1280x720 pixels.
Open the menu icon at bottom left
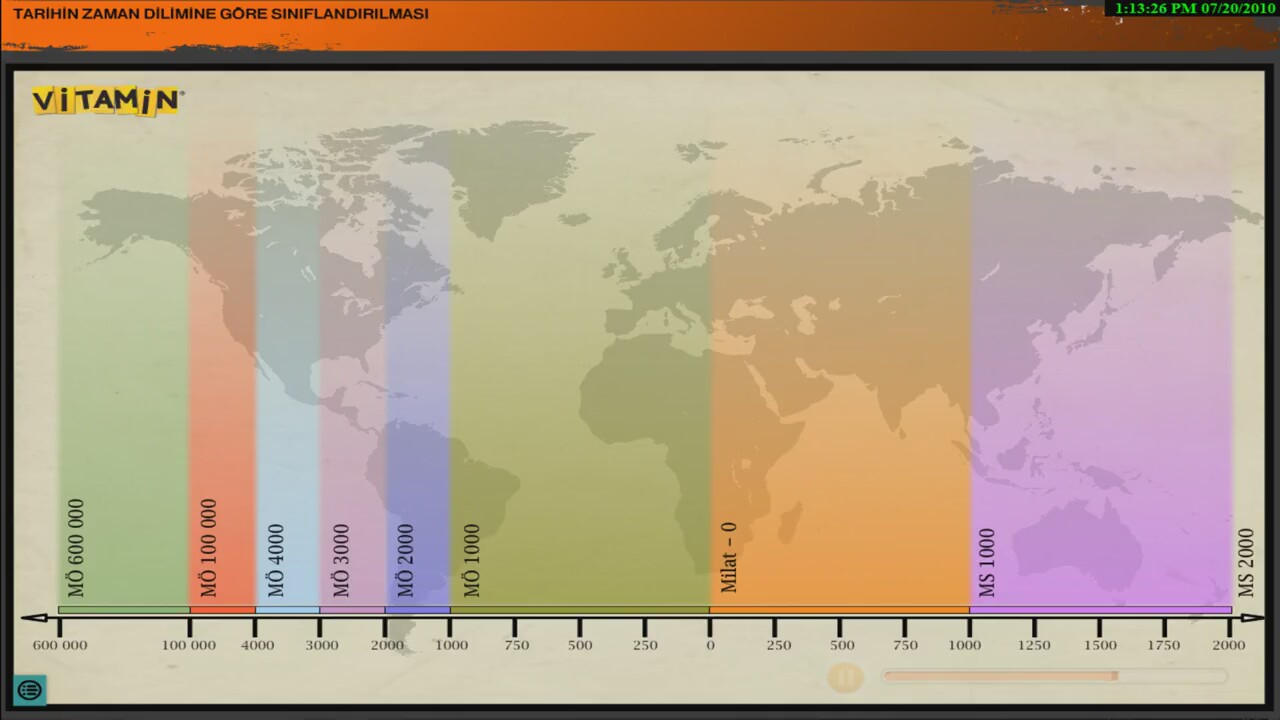pos(29,689)
